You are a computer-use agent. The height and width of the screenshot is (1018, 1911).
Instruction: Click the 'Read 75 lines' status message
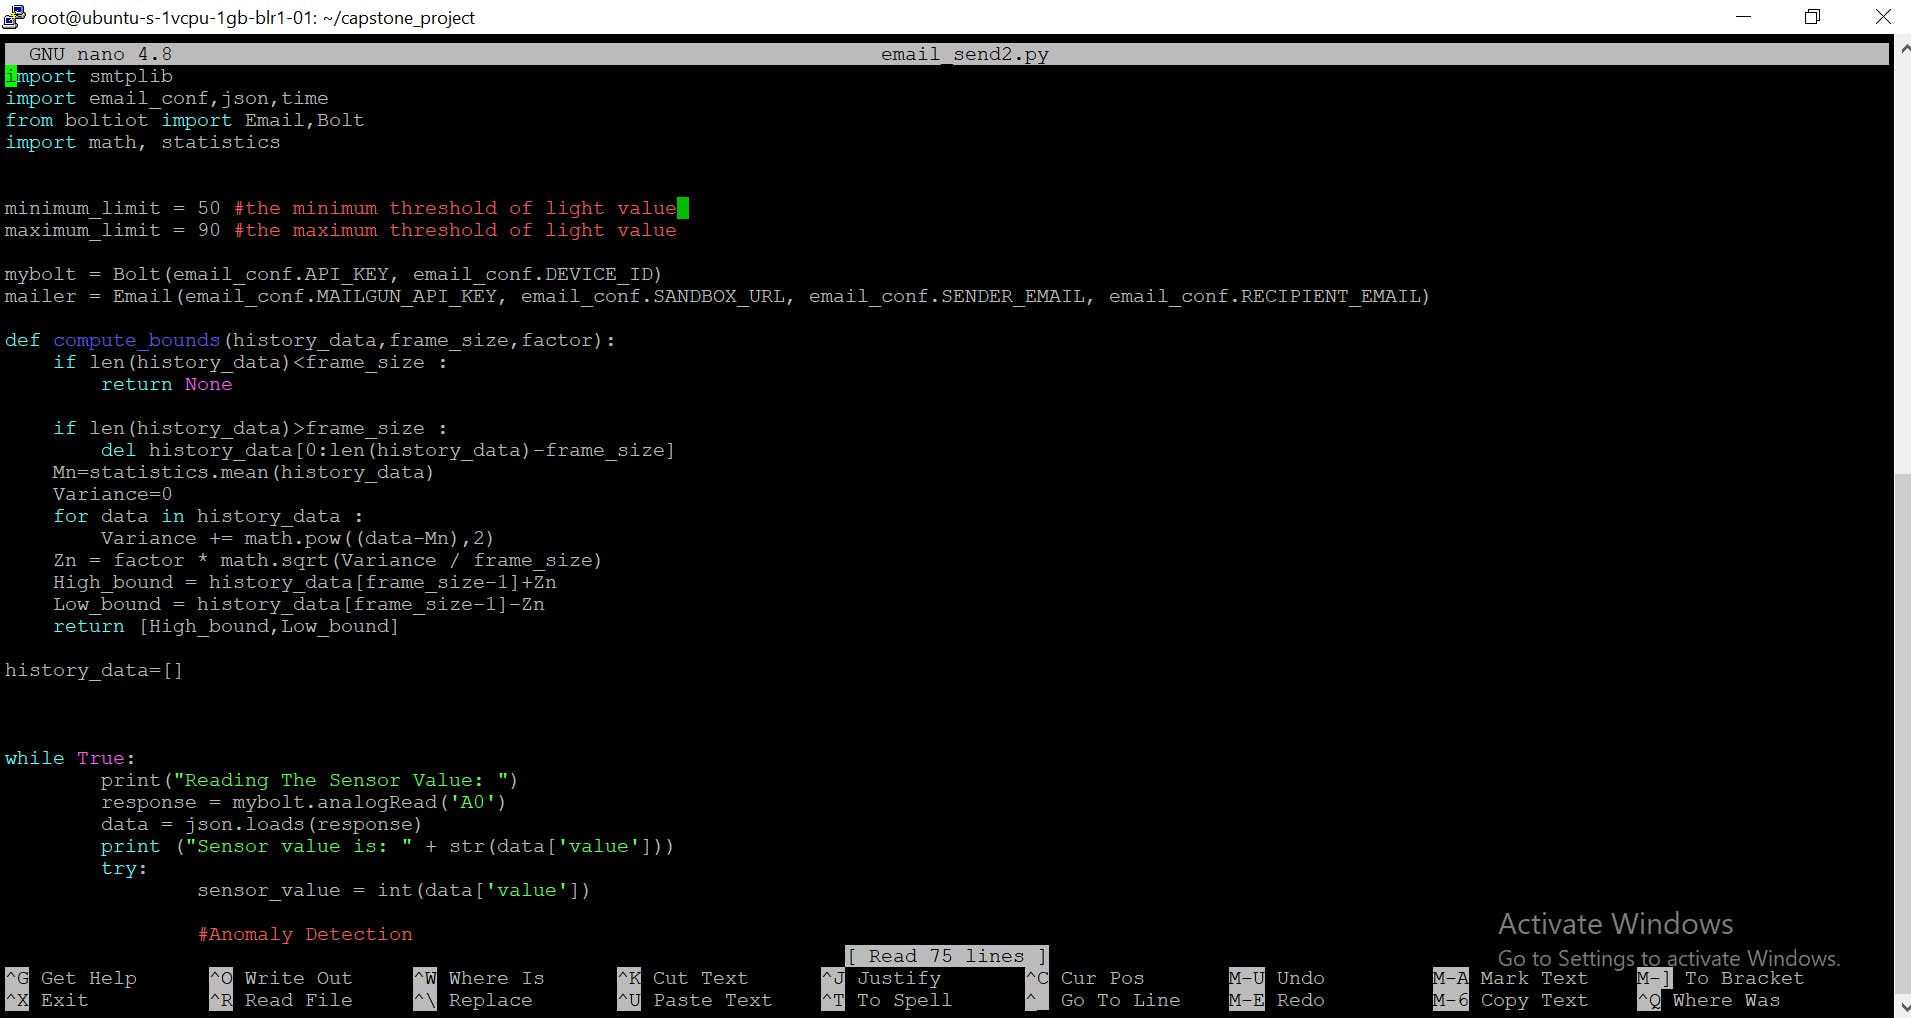click(946, 956)
